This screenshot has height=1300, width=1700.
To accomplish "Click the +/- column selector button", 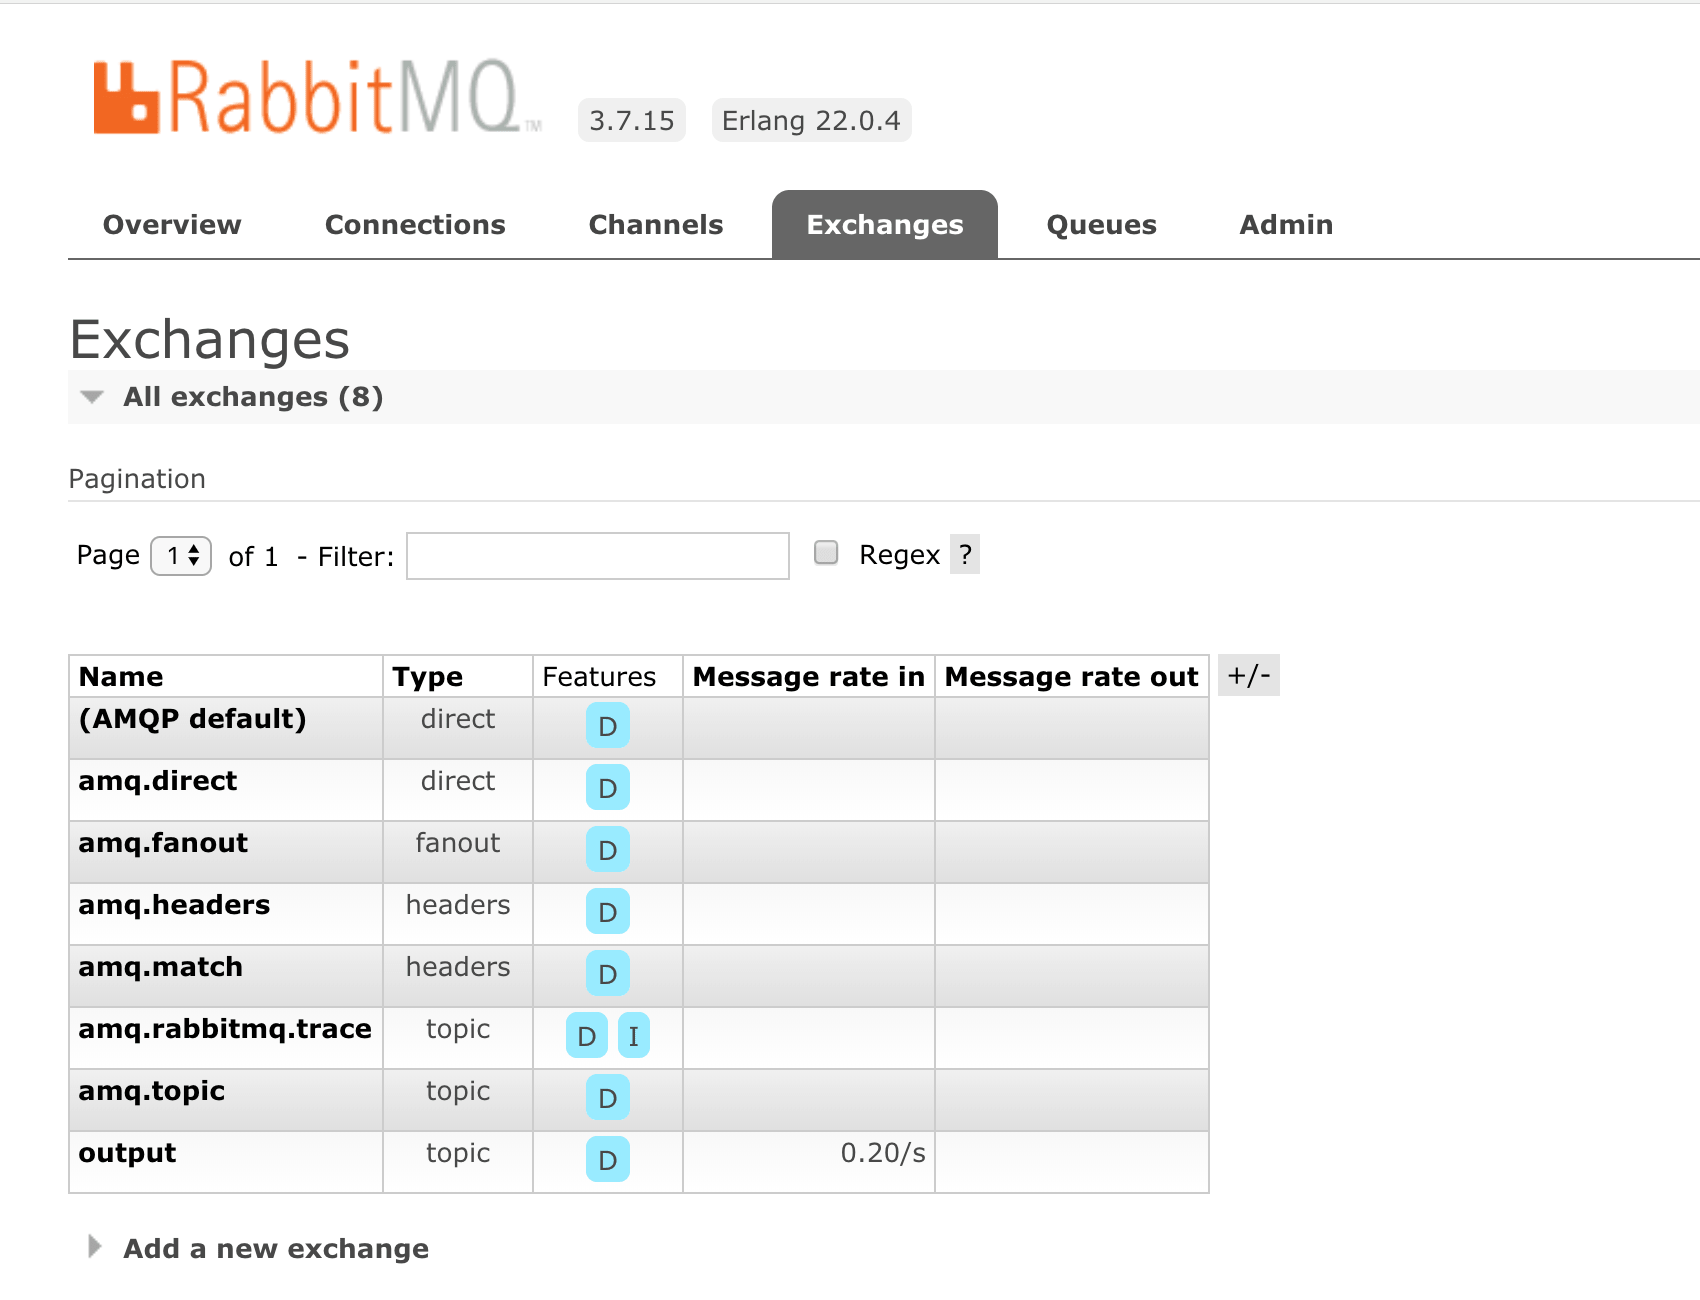I will click(x=1248, y=676).
